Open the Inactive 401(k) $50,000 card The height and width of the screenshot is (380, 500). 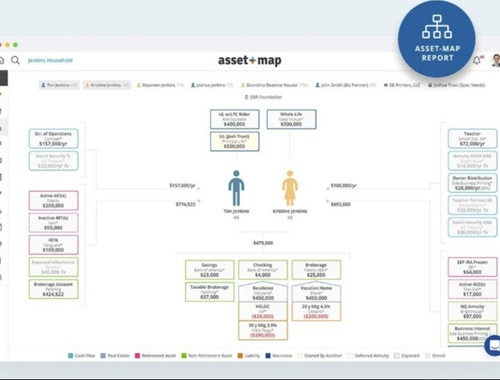(x=53, y=223)
